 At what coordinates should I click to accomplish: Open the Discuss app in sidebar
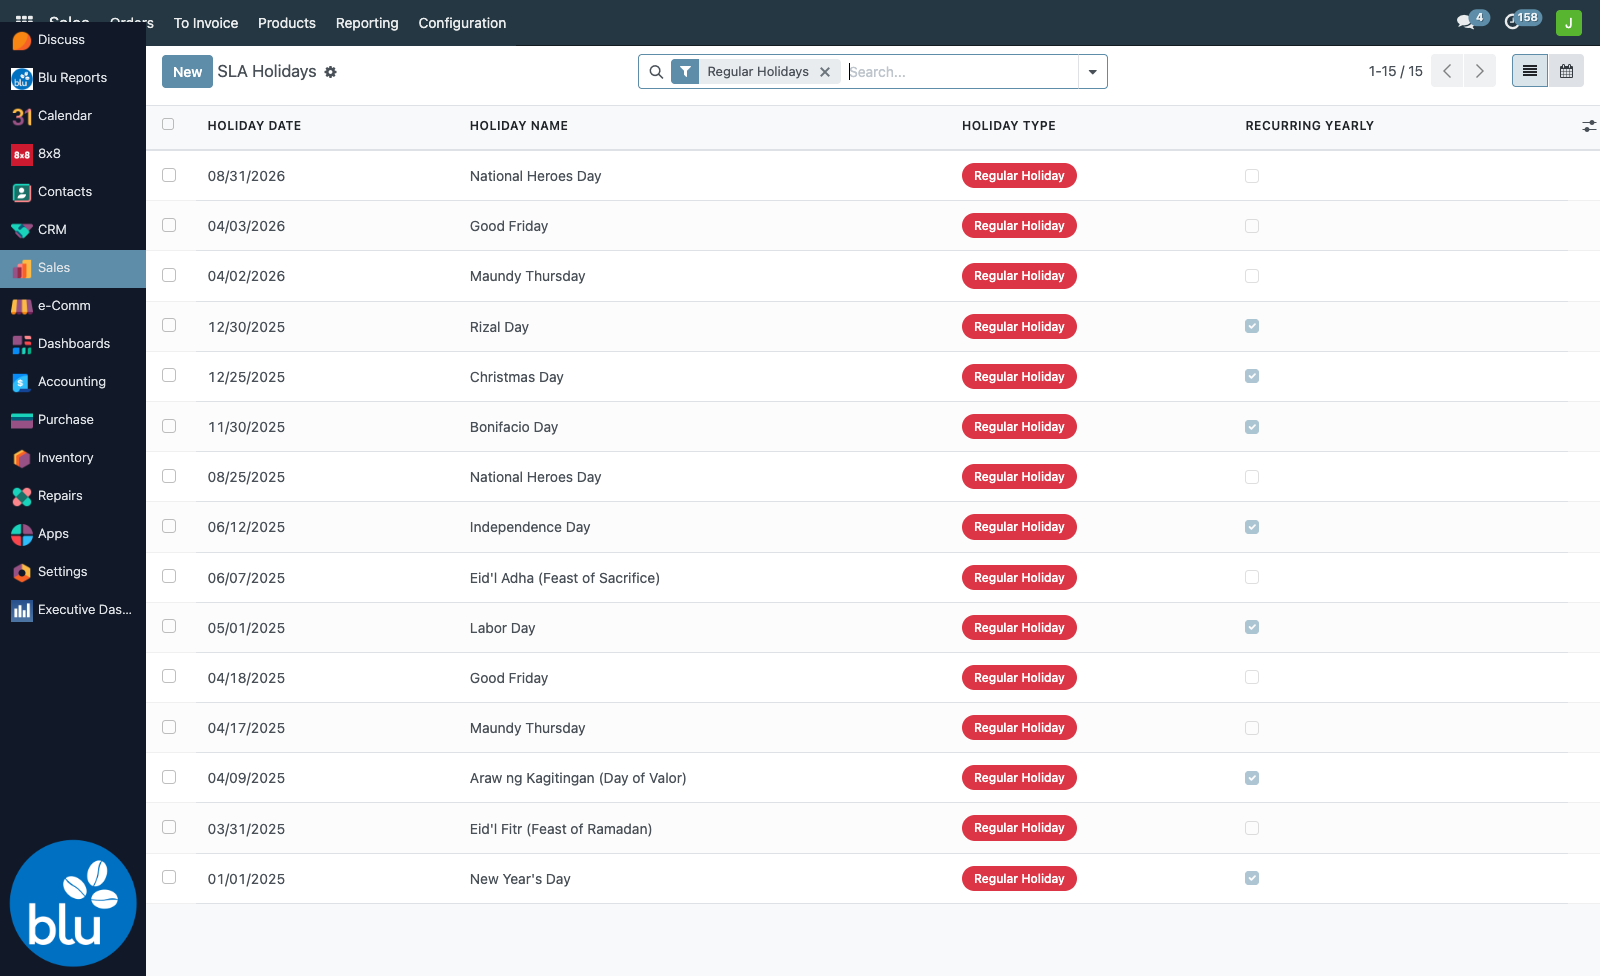click(73, 40)
